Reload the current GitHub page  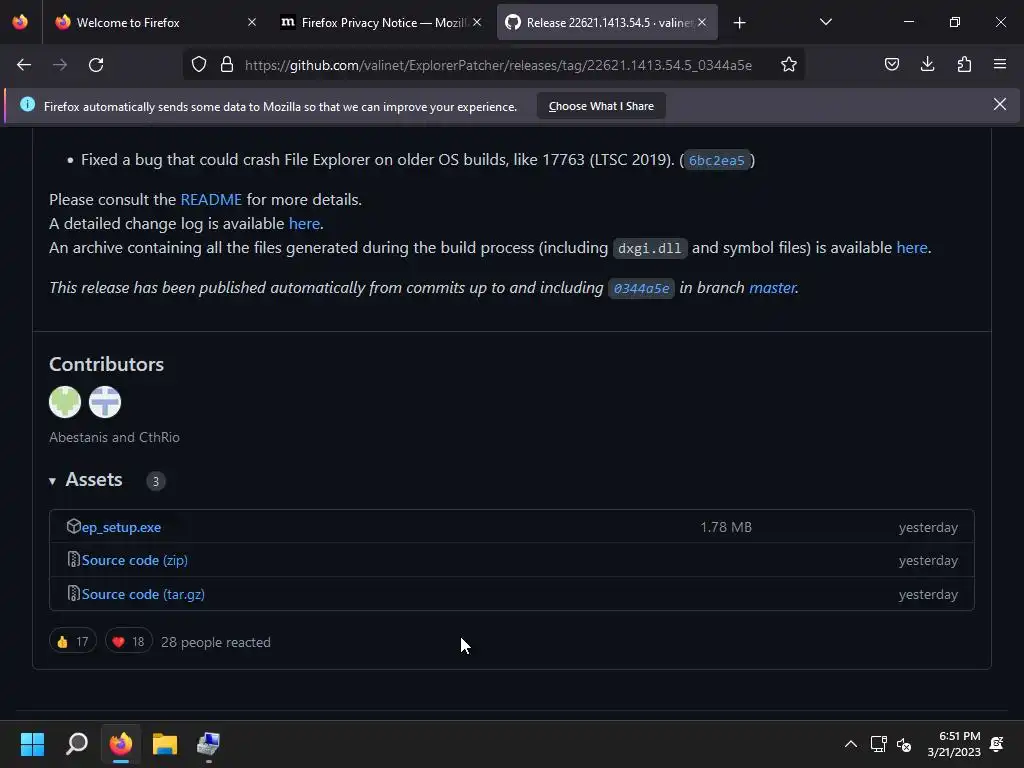click(96, 65)
